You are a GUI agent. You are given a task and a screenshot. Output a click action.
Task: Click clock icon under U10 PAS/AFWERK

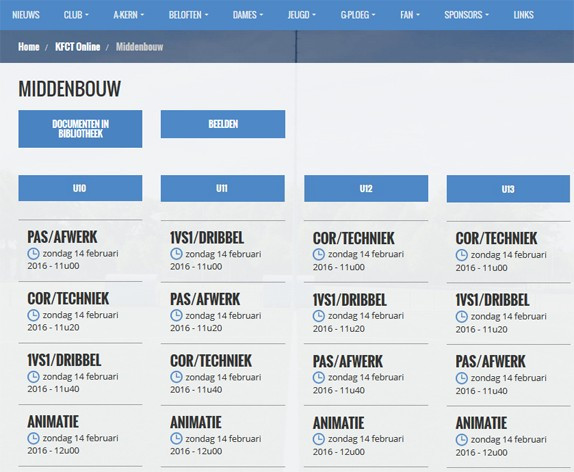[33, 253]
